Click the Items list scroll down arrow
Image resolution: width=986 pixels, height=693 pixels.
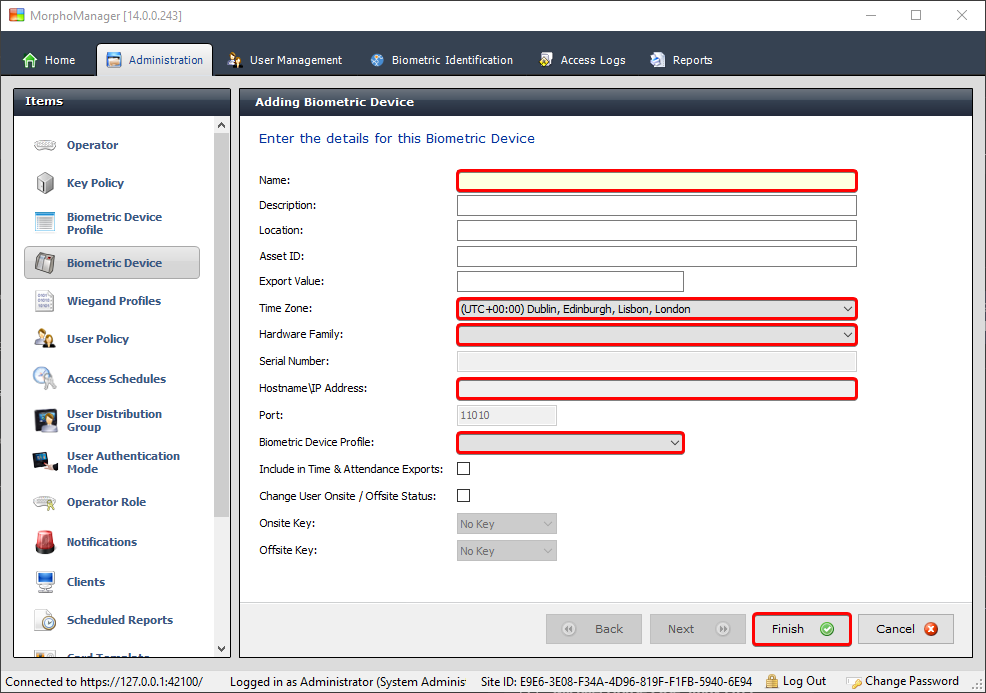pyautogui.click(x=221, y=648)
